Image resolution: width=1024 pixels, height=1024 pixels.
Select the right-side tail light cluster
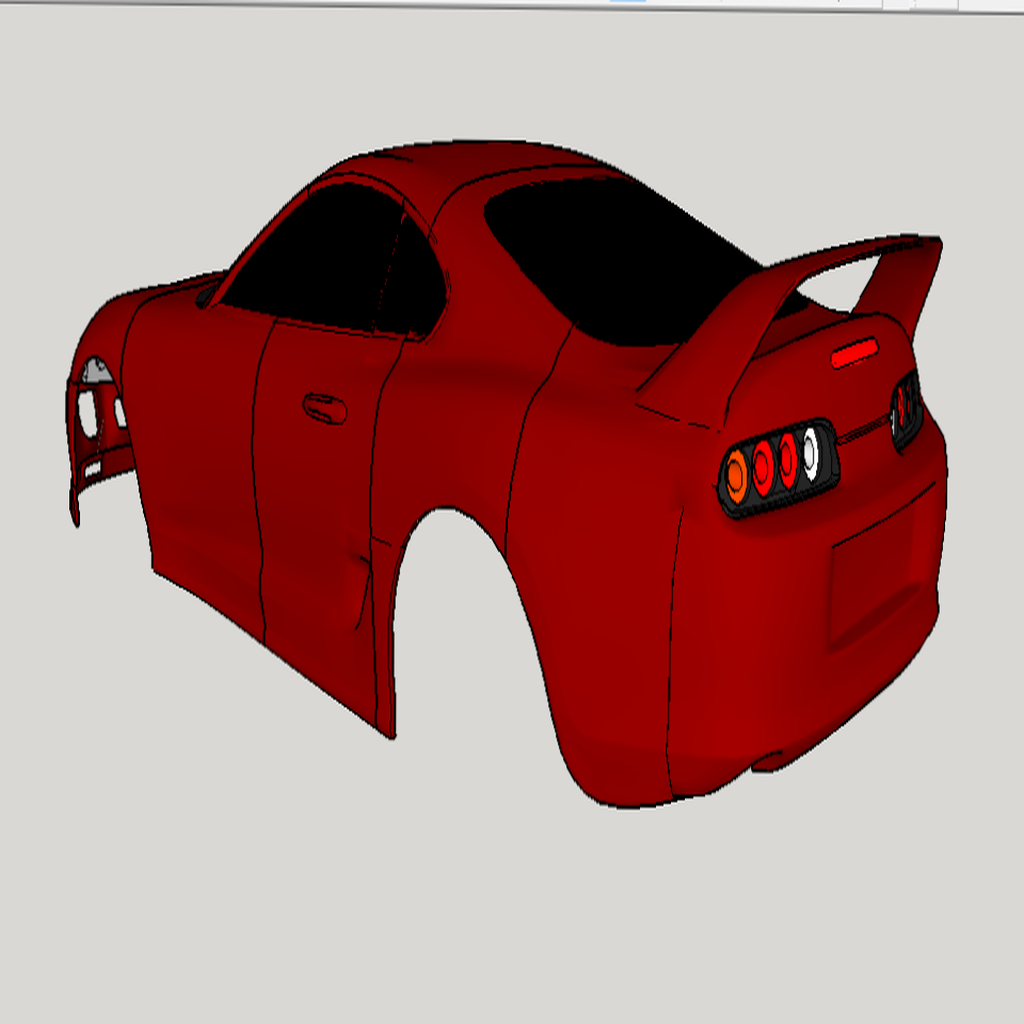click(x=906, y=408)
